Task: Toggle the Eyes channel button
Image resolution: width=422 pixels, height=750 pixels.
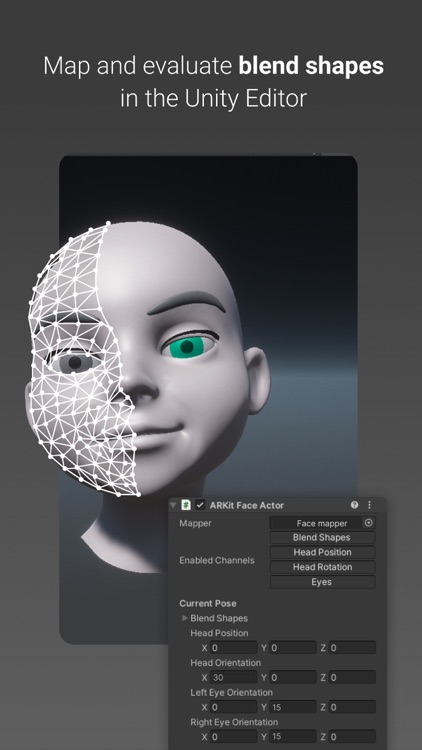Action: coord(322,582)
